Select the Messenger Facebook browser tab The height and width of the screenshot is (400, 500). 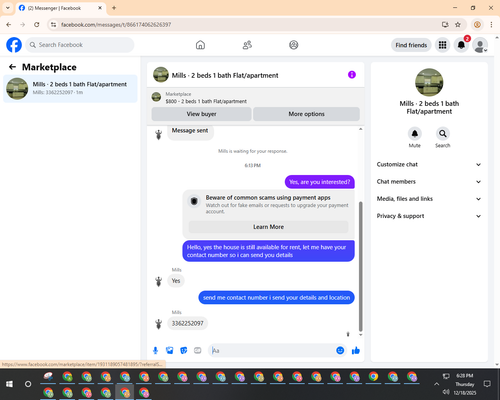point(61,8)
